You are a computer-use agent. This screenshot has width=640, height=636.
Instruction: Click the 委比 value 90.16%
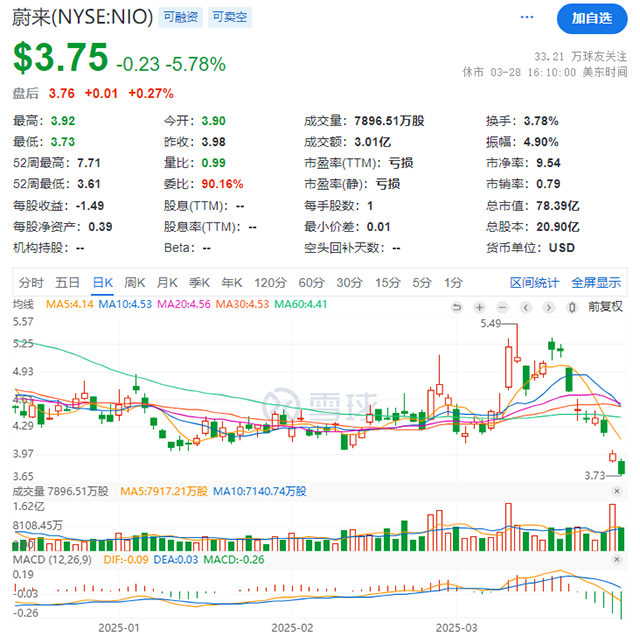click(222, 184)
